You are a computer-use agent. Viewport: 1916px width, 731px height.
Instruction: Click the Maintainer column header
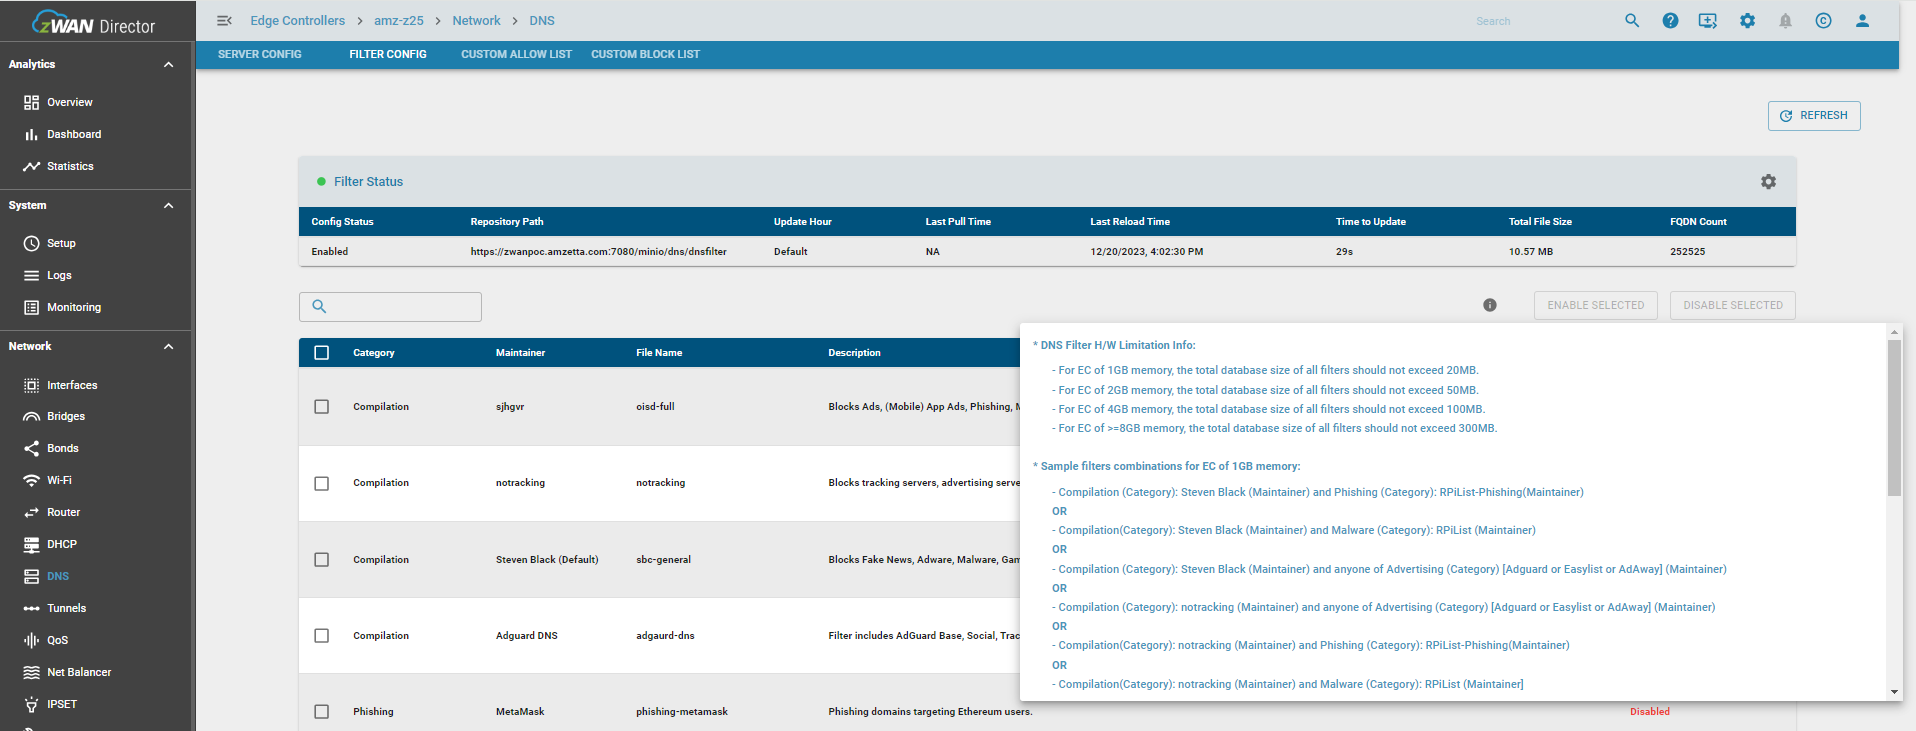pyautogui.click(x=521, y=353)
